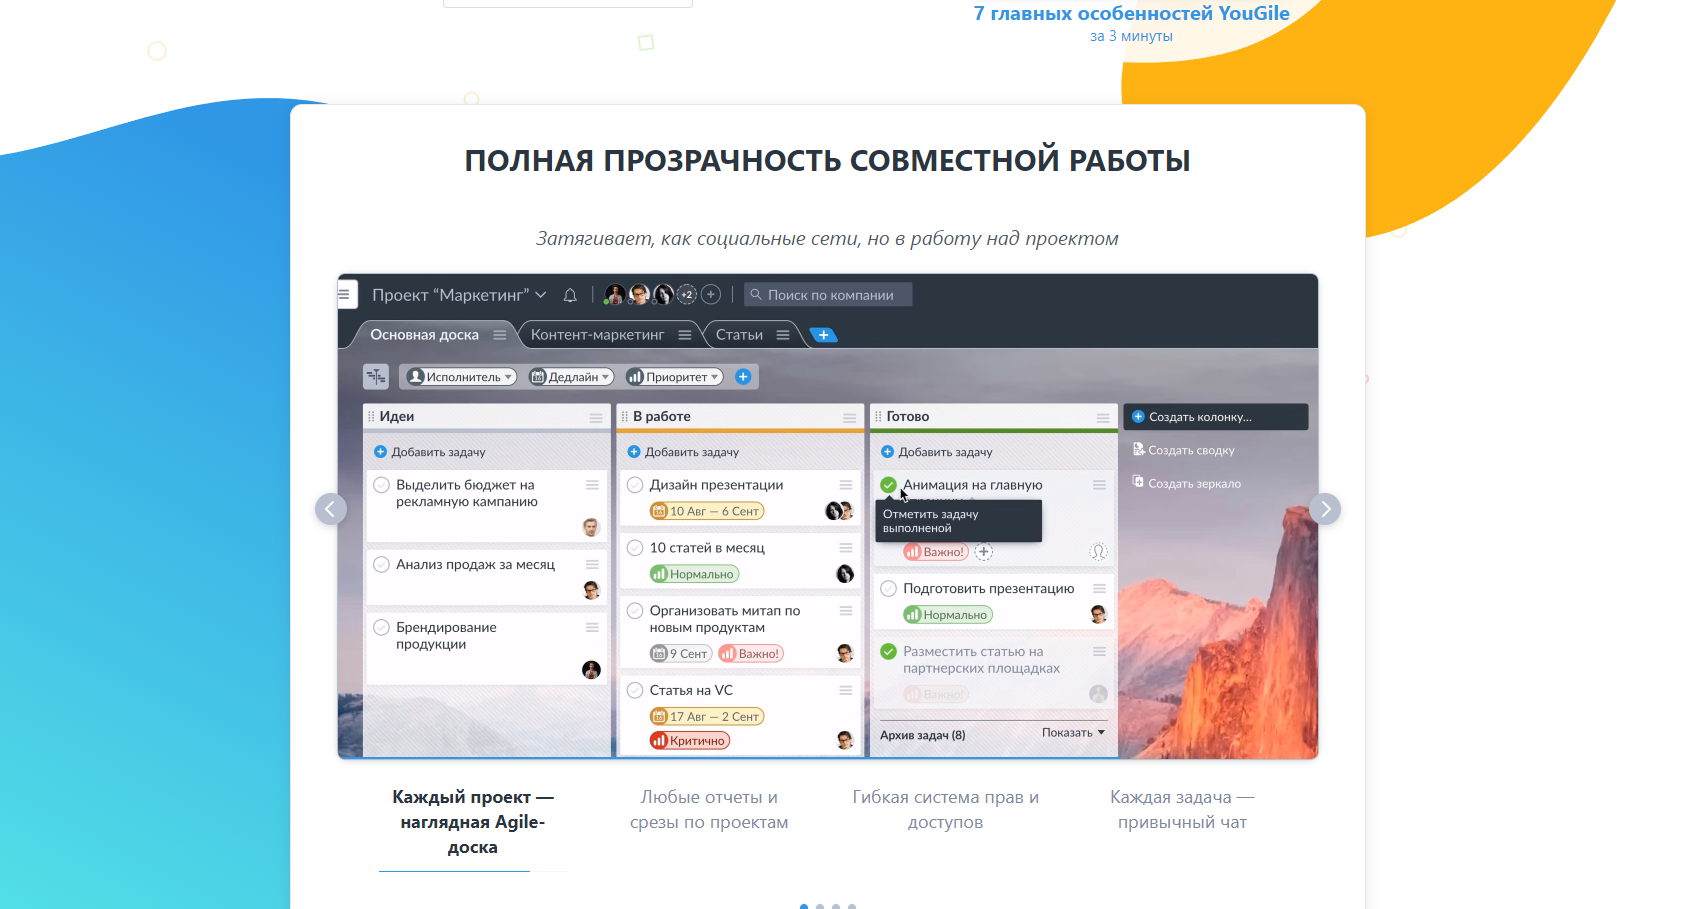Select the Каждый проект — наглядная Agile-доска slide
Viewport: 1707px width, 909px height.
tap(473, 822)
